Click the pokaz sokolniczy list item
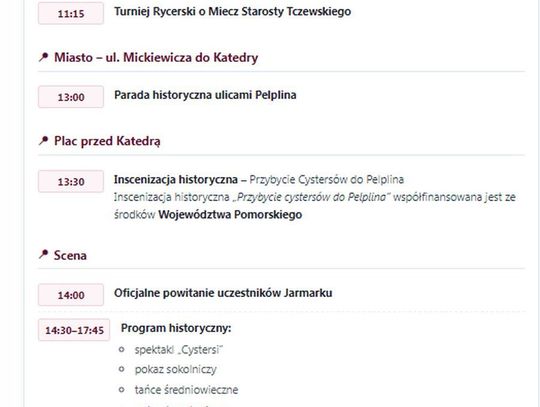The width and height of the screenshot is (540, 407). (176, 369)
